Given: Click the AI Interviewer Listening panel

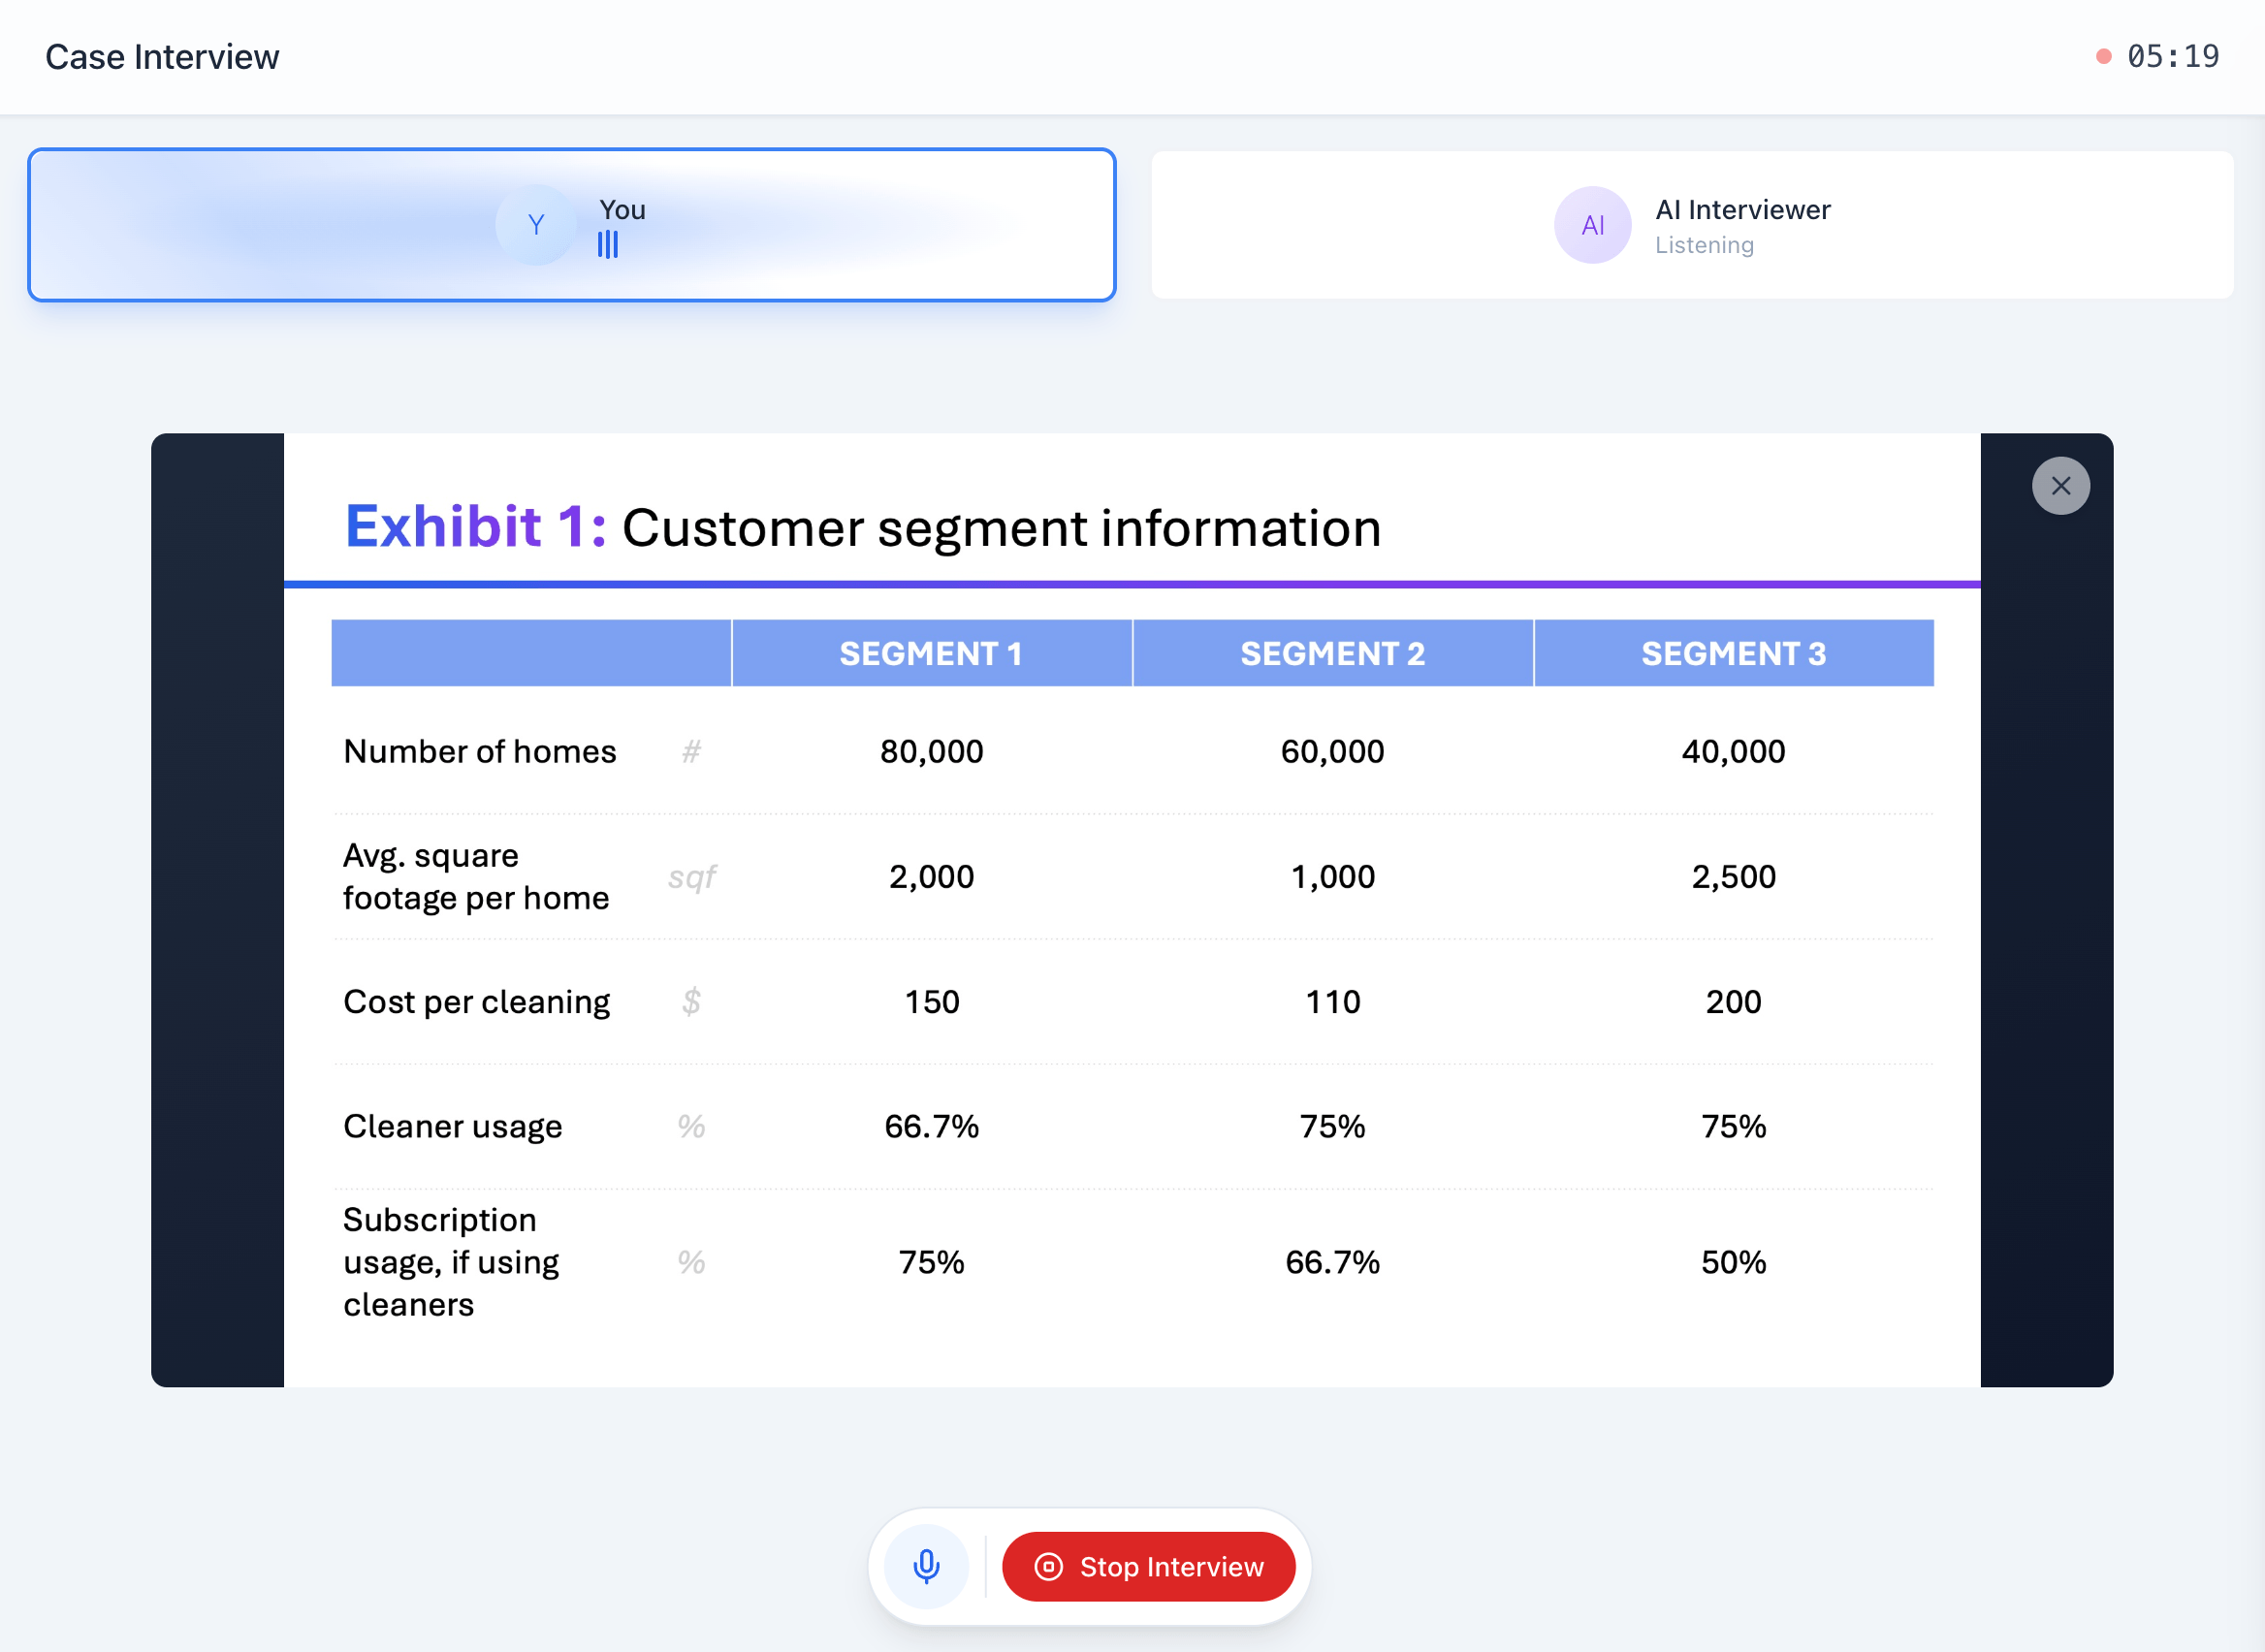Looking at the screenshot, I should click(1692, 225).
